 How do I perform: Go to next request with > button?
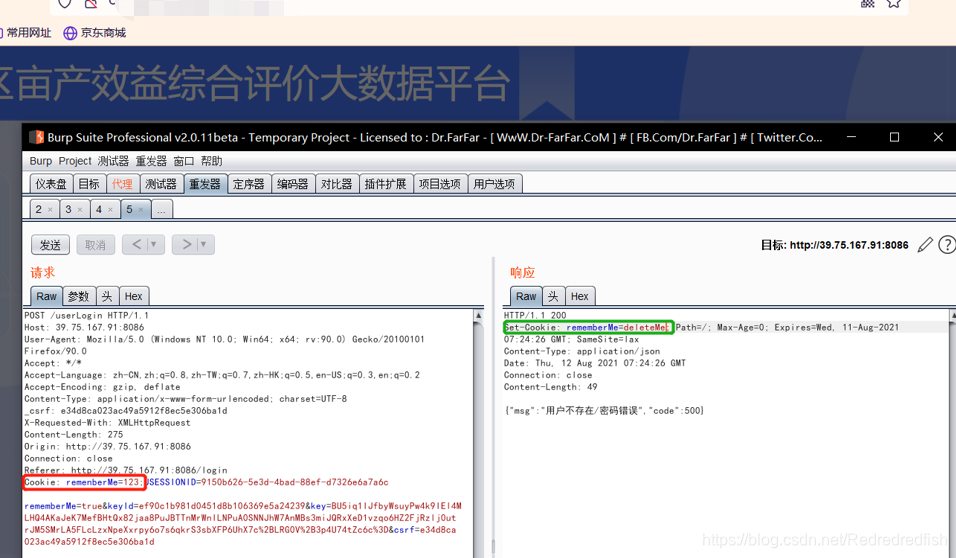186,245
